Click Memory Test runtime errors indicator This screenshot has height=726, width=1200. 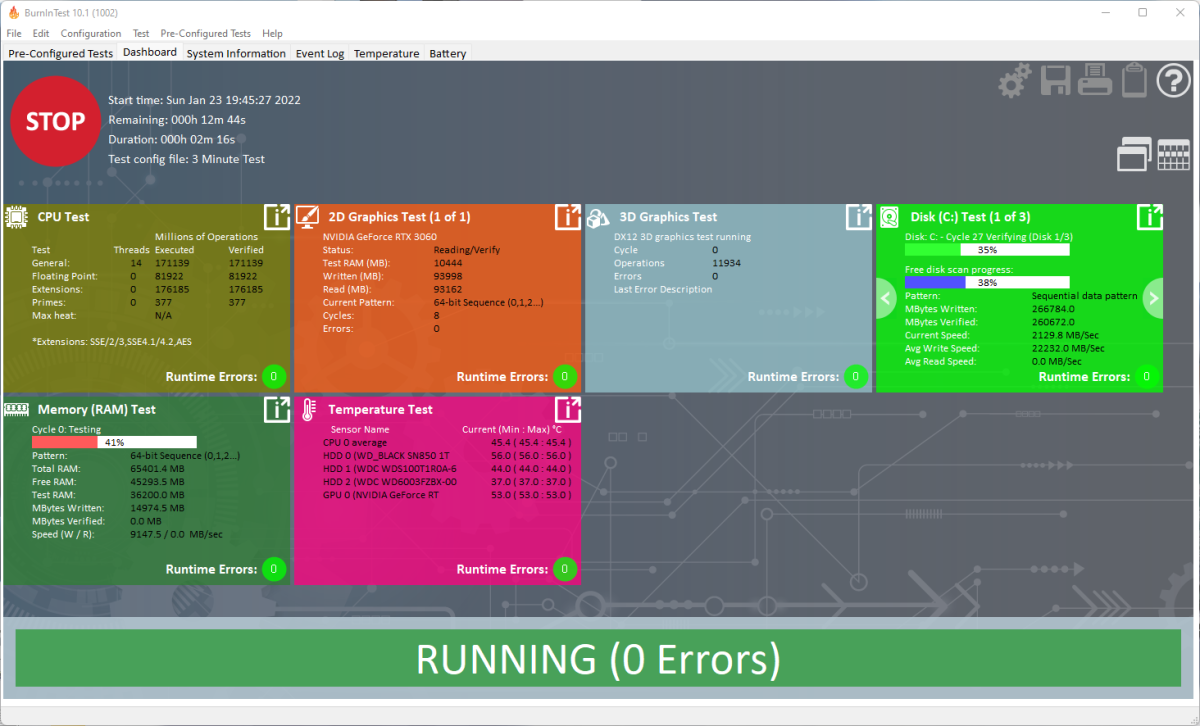coord(274,569)
